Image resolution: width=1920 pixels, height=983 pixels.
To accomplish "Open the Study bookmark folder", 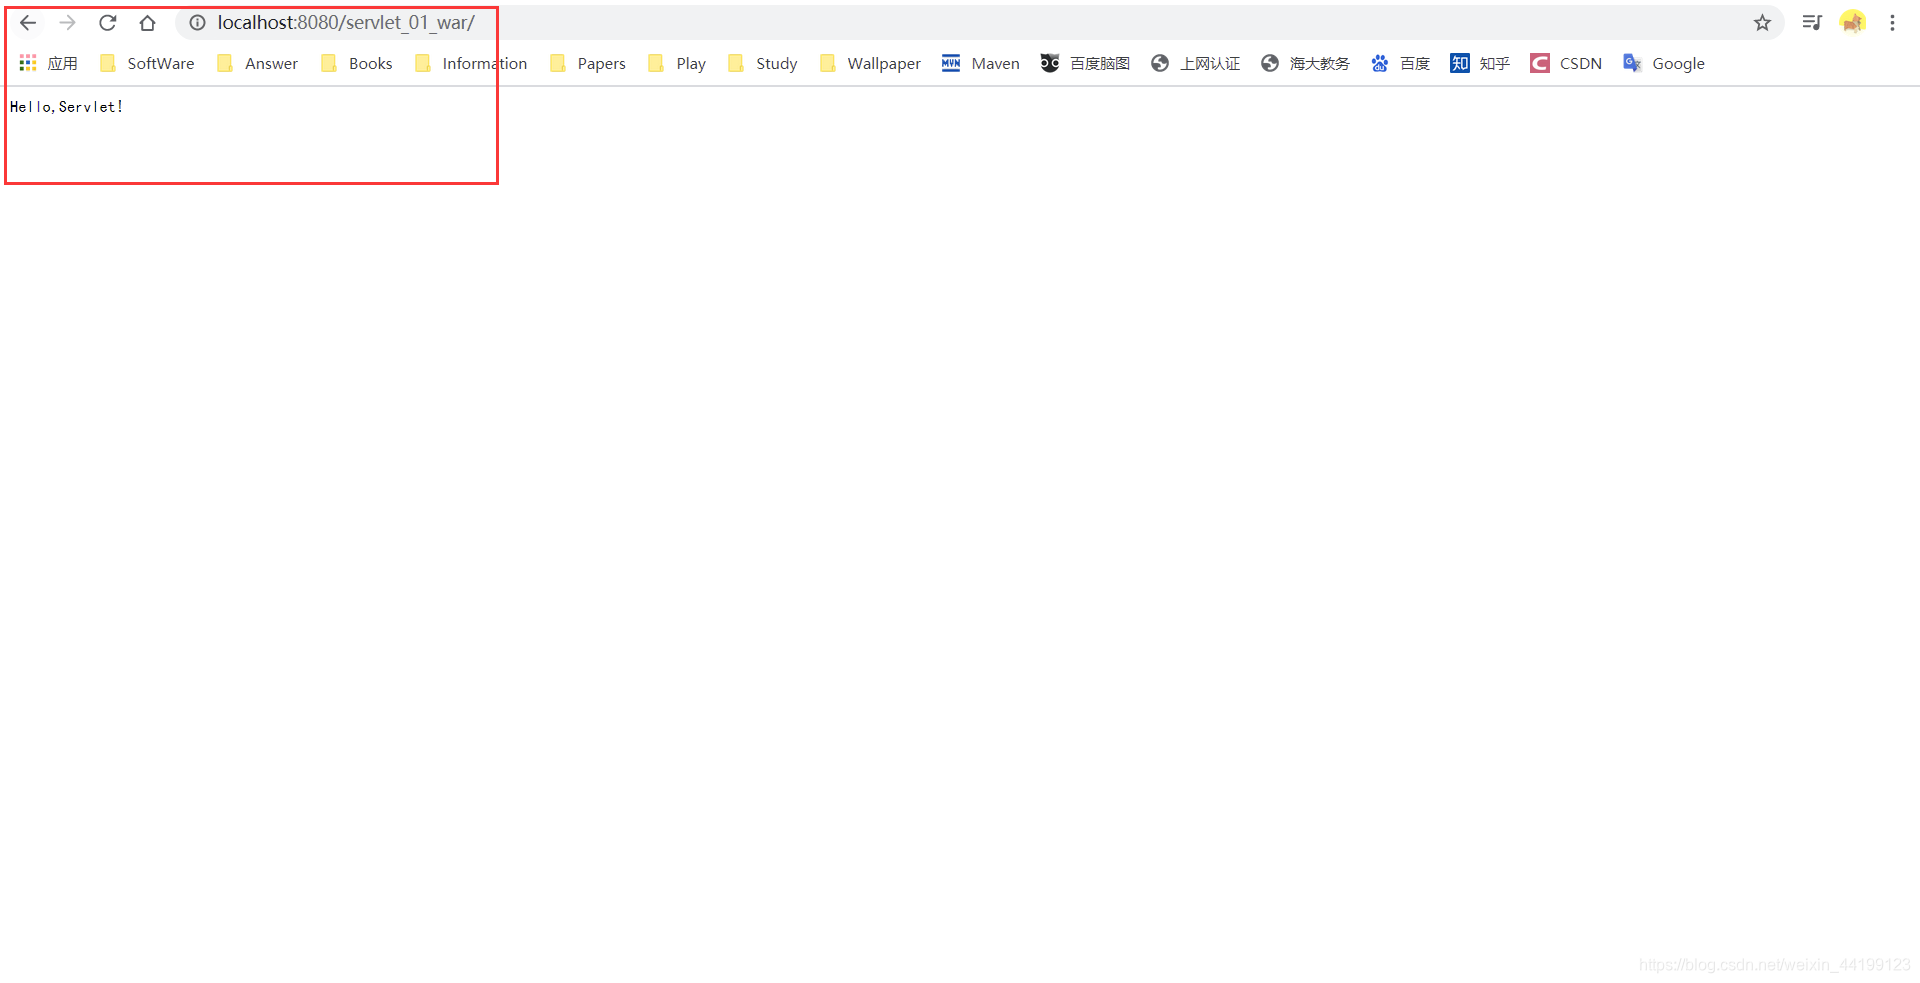I will coord(763,63).
